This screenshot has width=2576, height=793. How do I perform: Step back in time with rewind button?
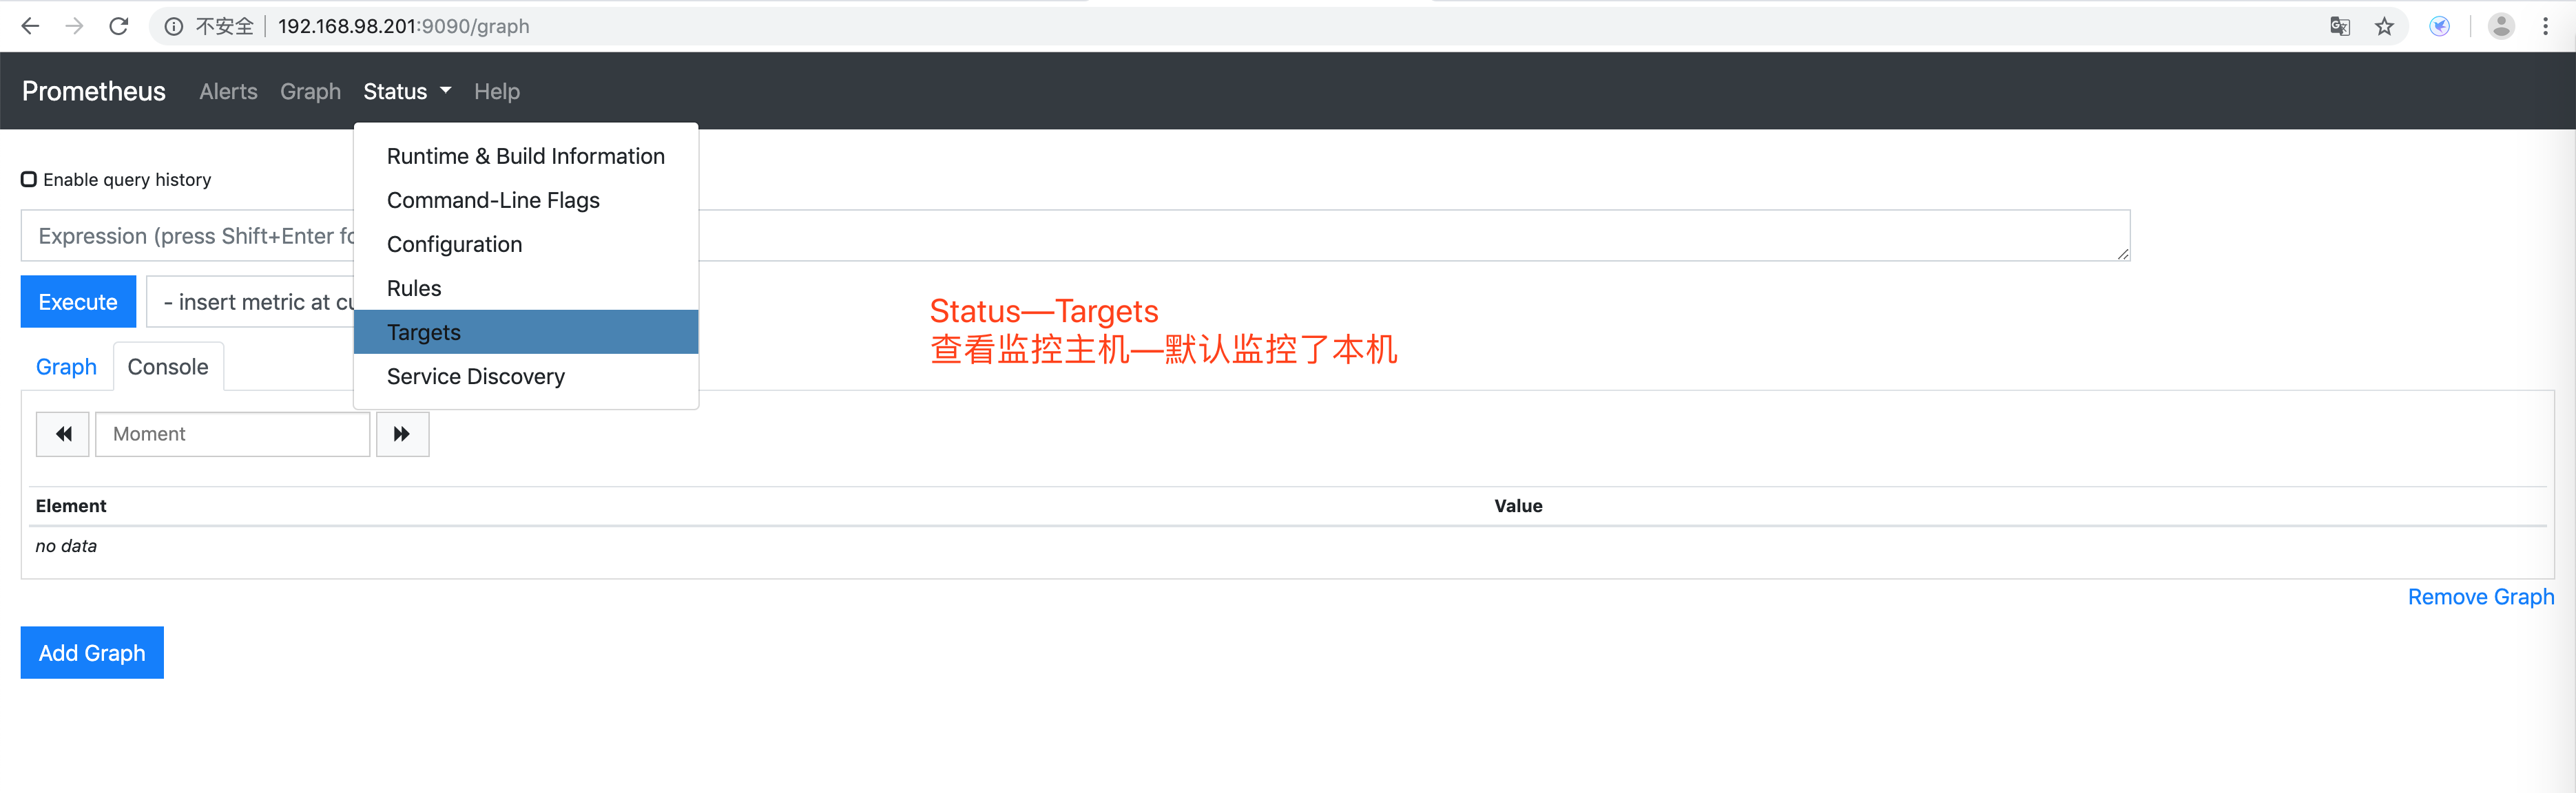(63, 434)
